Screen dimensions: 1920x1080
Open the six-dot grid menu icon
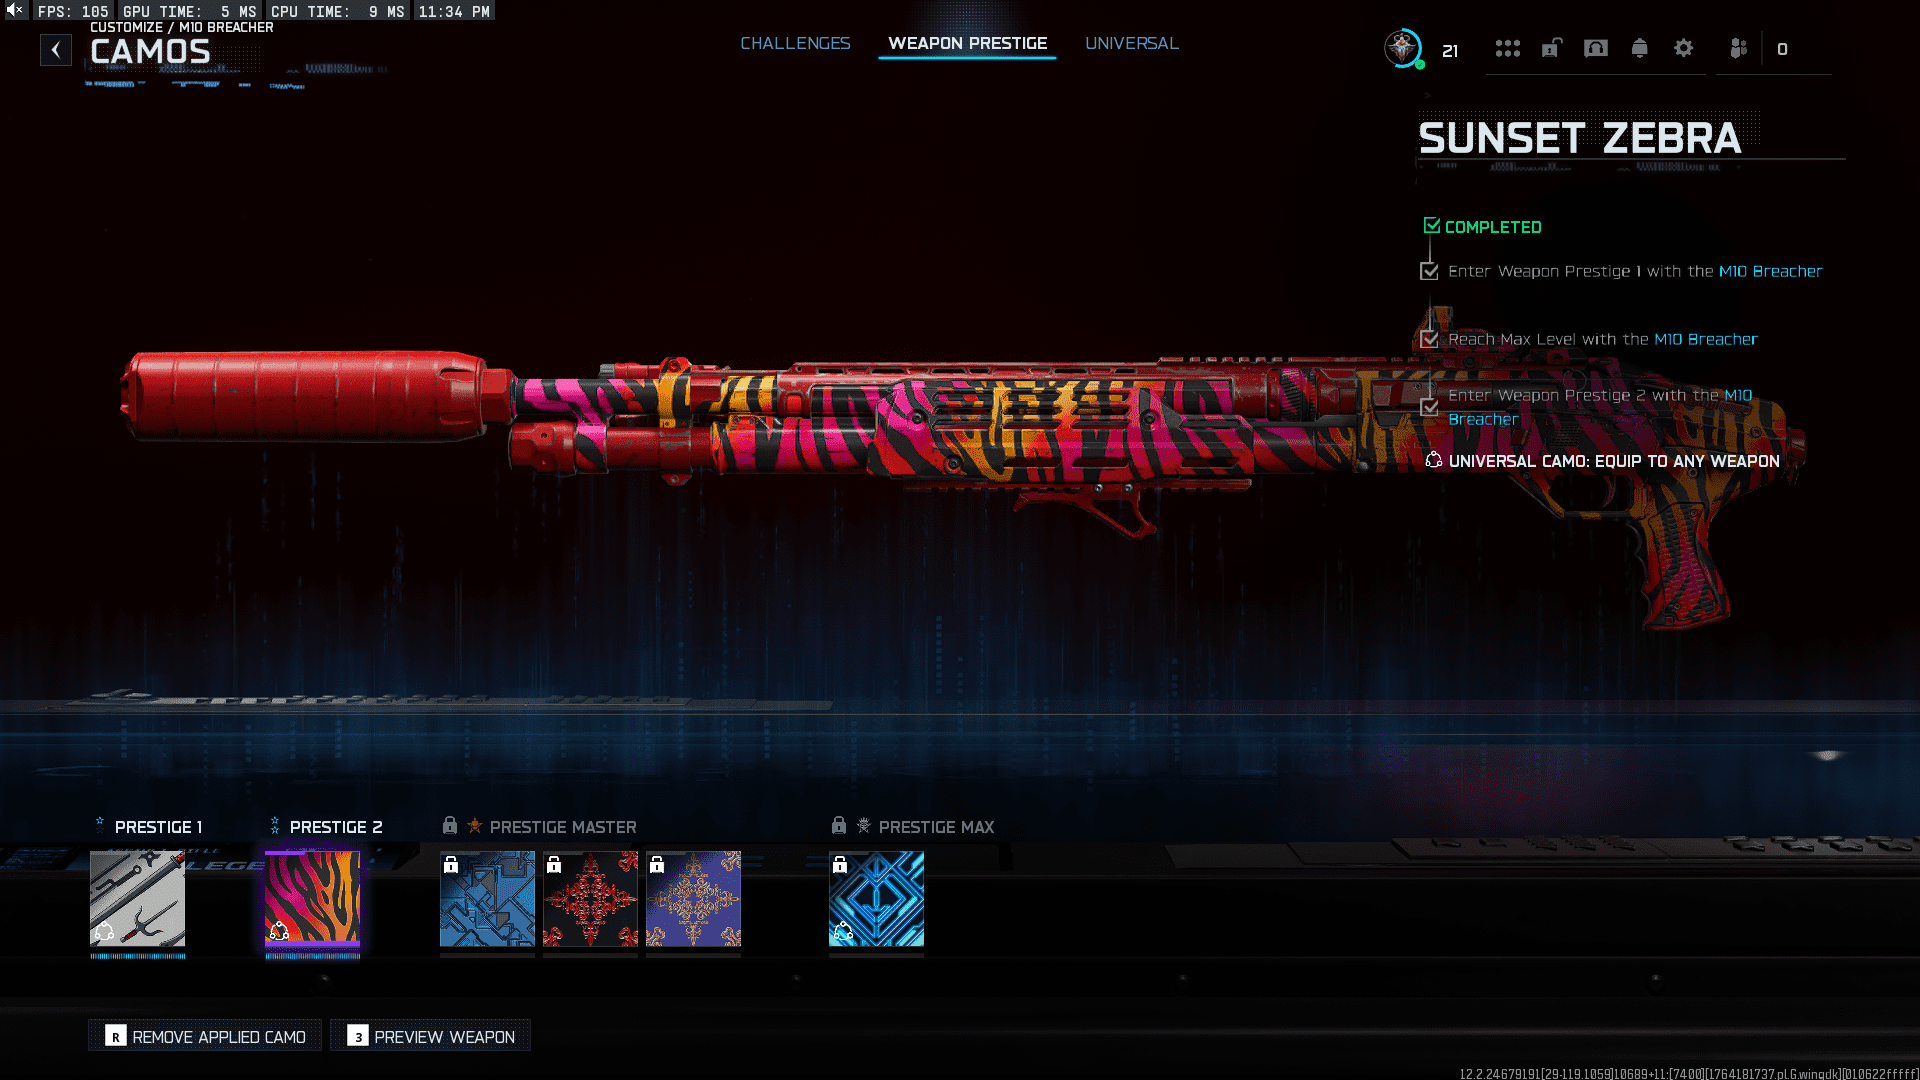pos(1507,48)
